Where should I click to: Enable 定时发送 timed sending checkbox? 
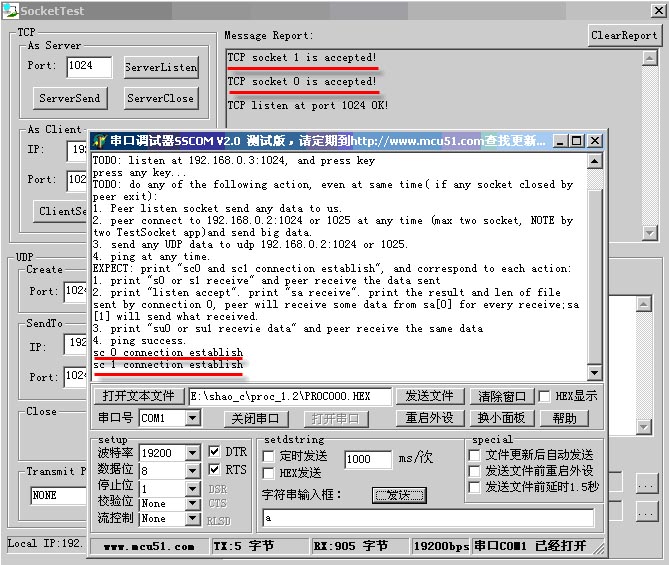[x=268, y=456]
